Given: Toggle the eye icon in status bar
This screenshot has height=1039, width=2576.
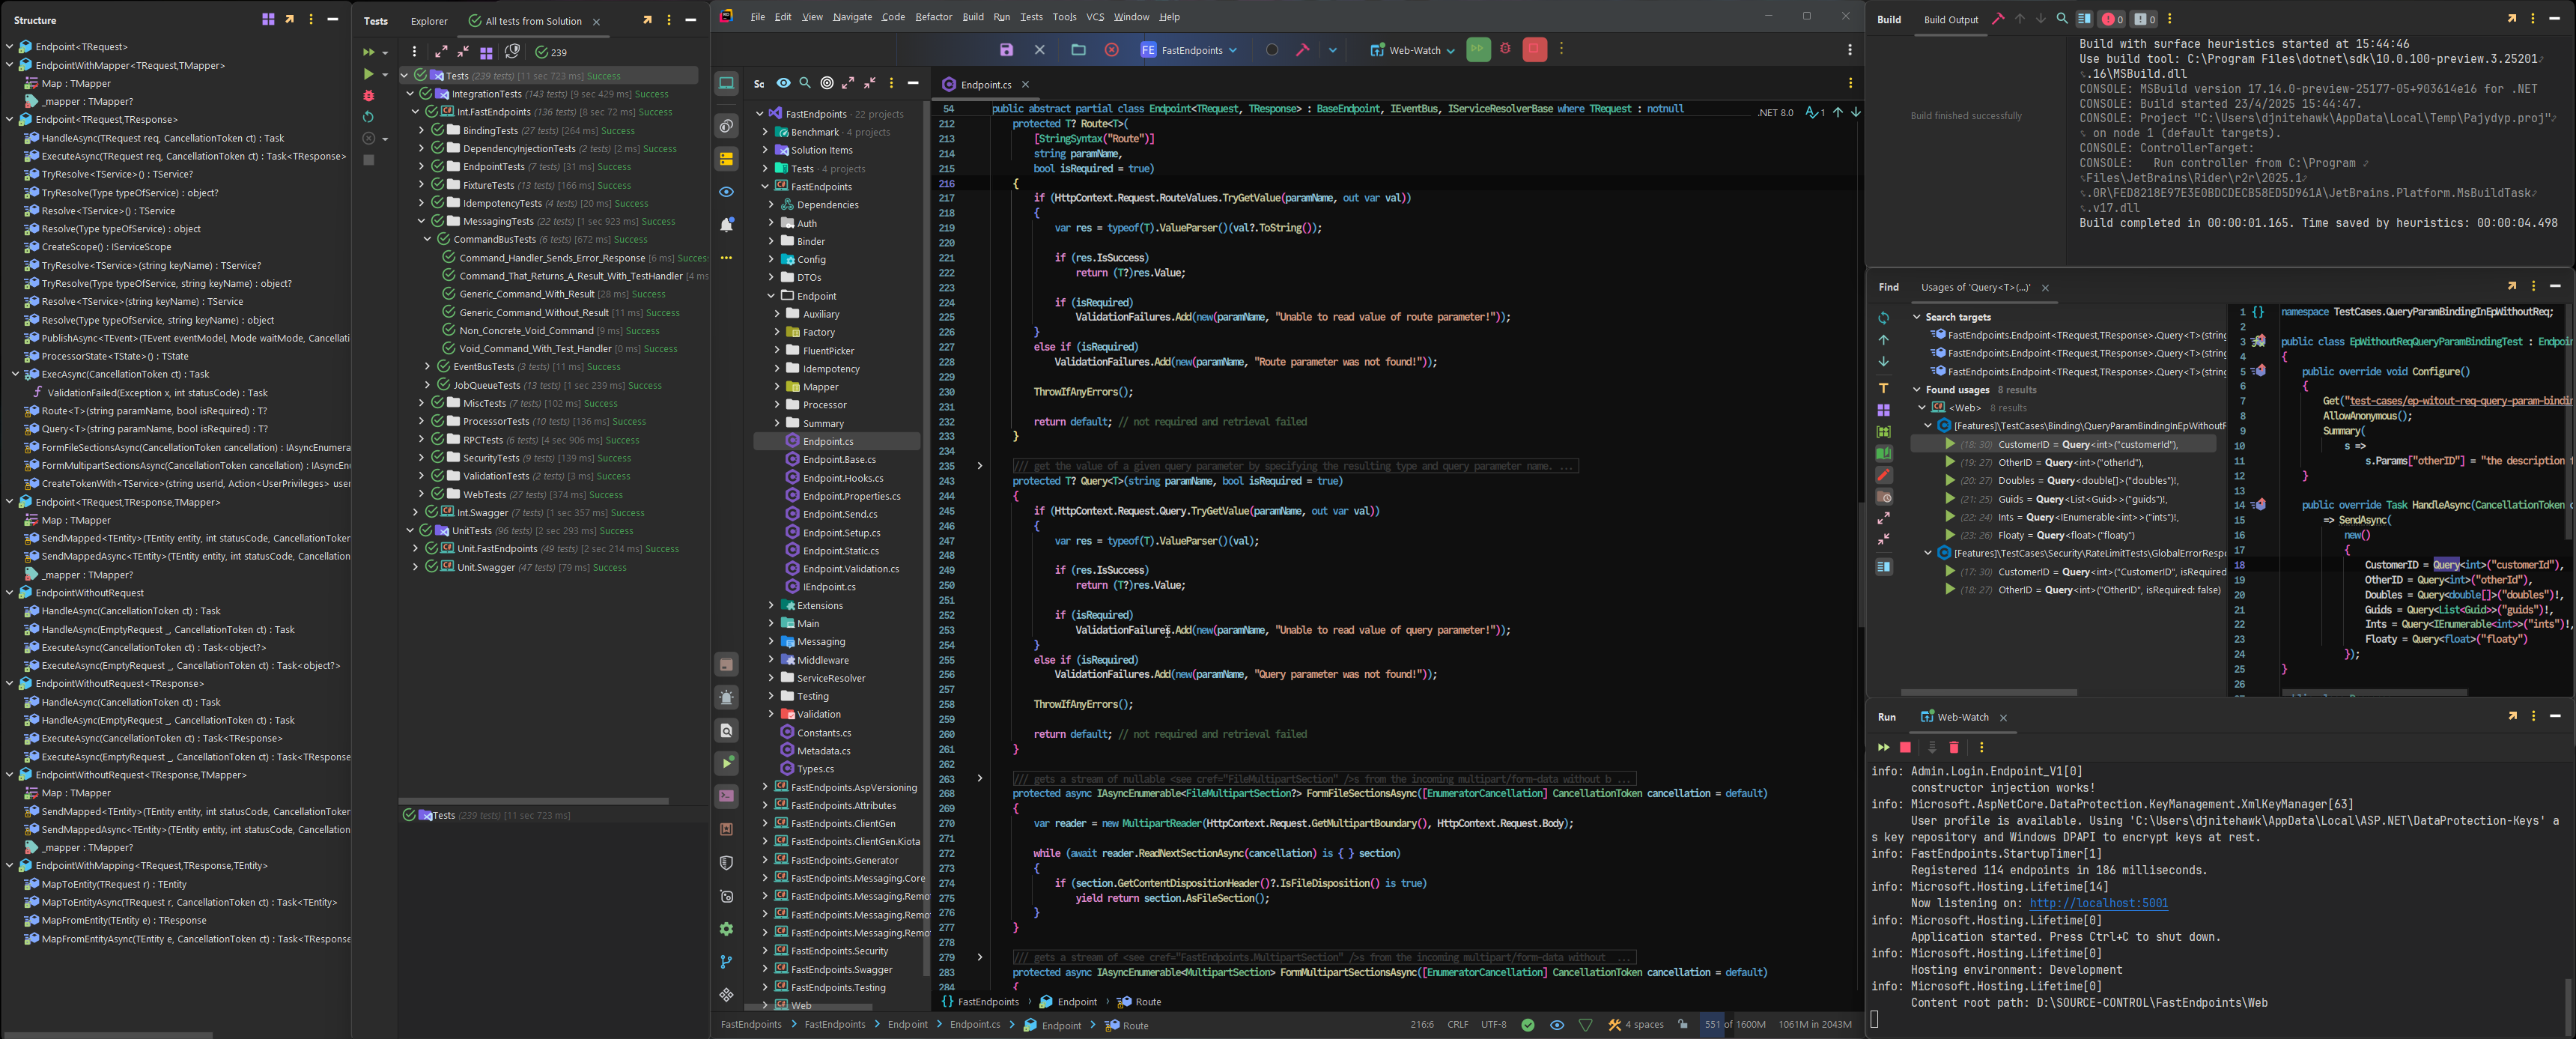Looking at the screenshot, I should pyautogui.click(x=1556, y=1025).
